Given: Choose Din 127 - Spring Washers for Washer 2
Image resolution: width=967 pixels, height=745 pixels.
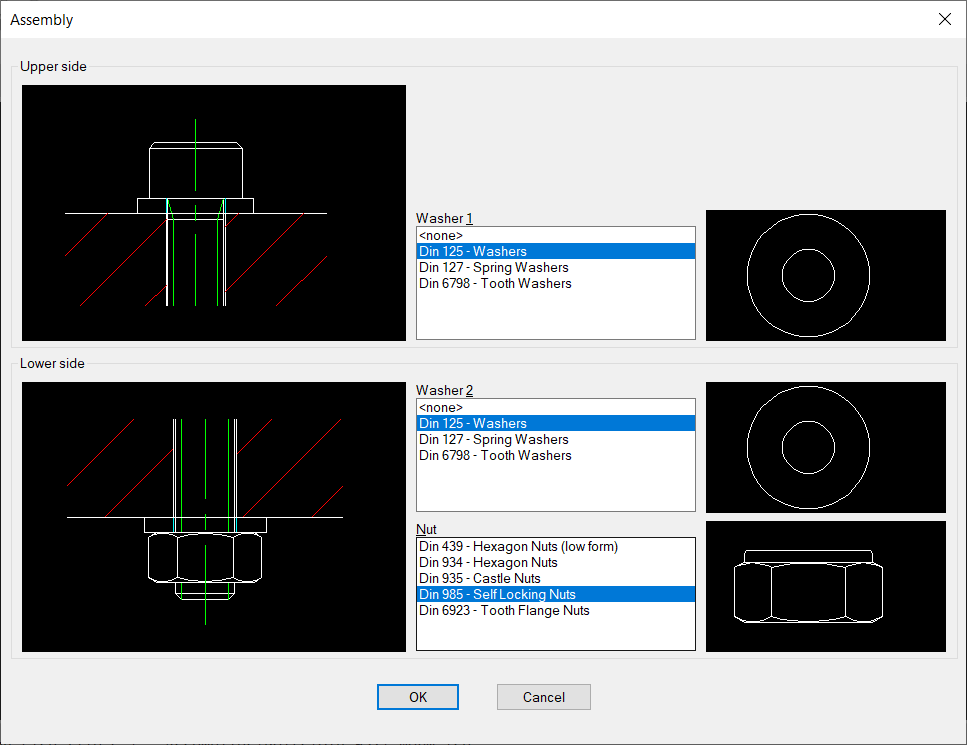Looking at the screenshot, I should point(556,440).
